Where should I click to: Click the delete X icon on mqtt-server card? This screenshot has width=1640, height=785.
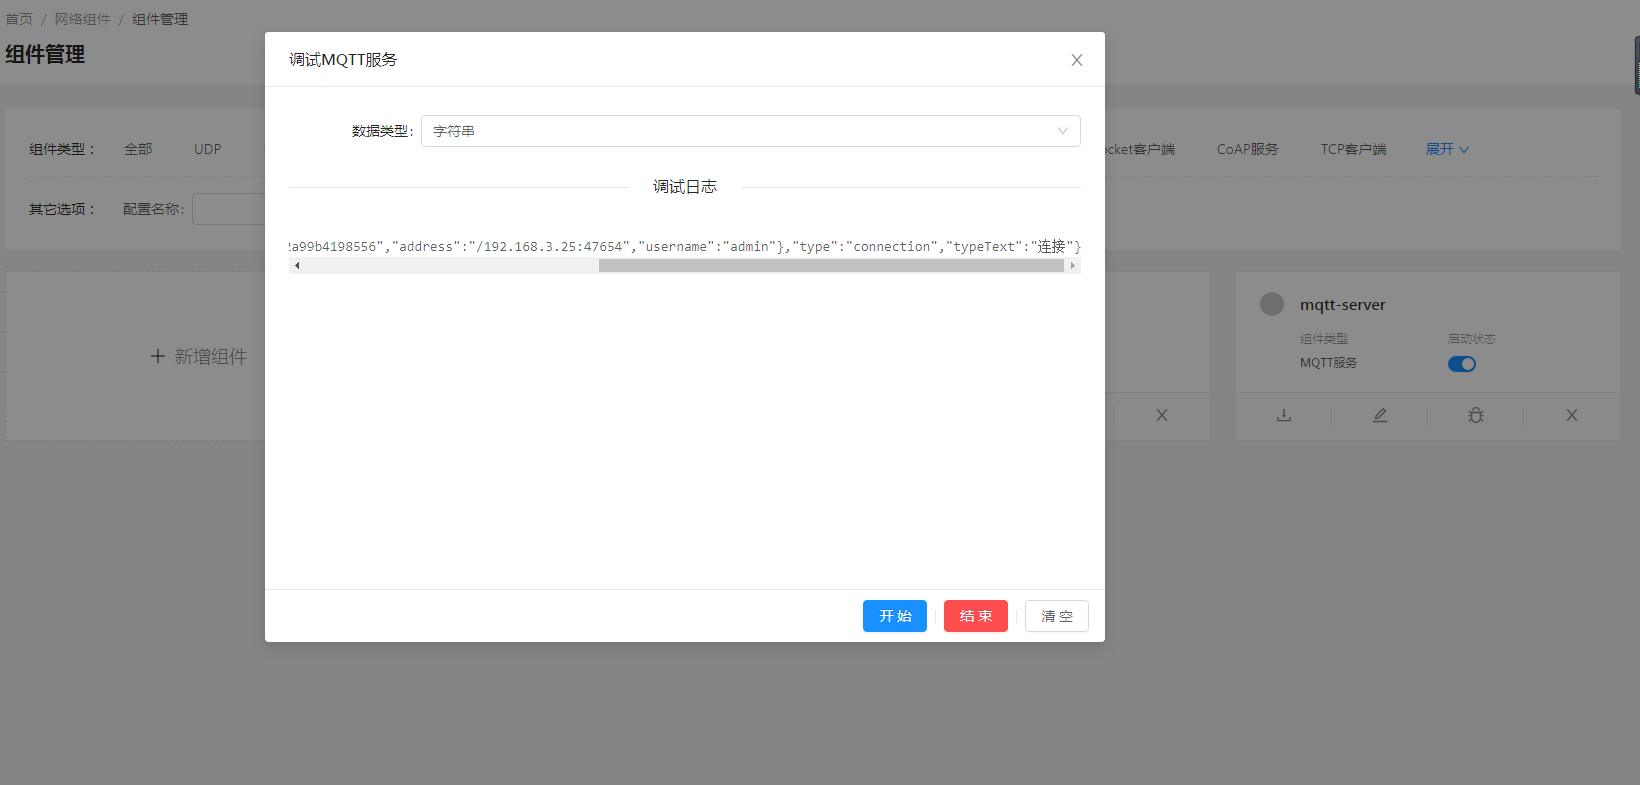tap(1572, 415)
